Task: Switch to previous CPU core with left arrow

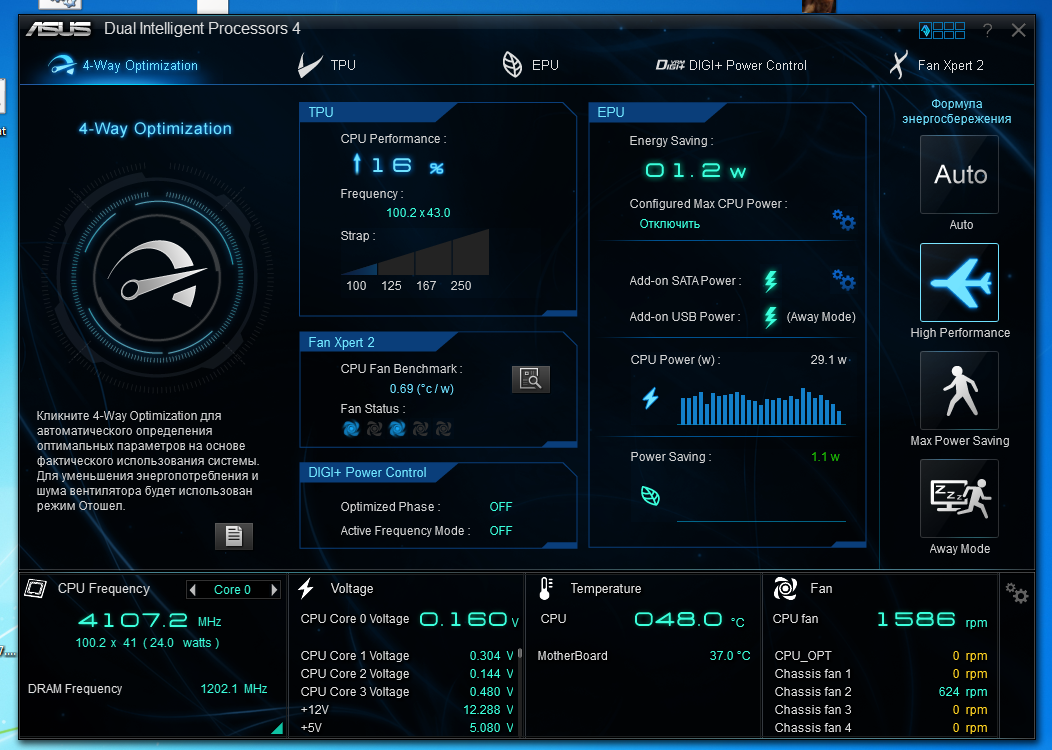Action: 193,590
